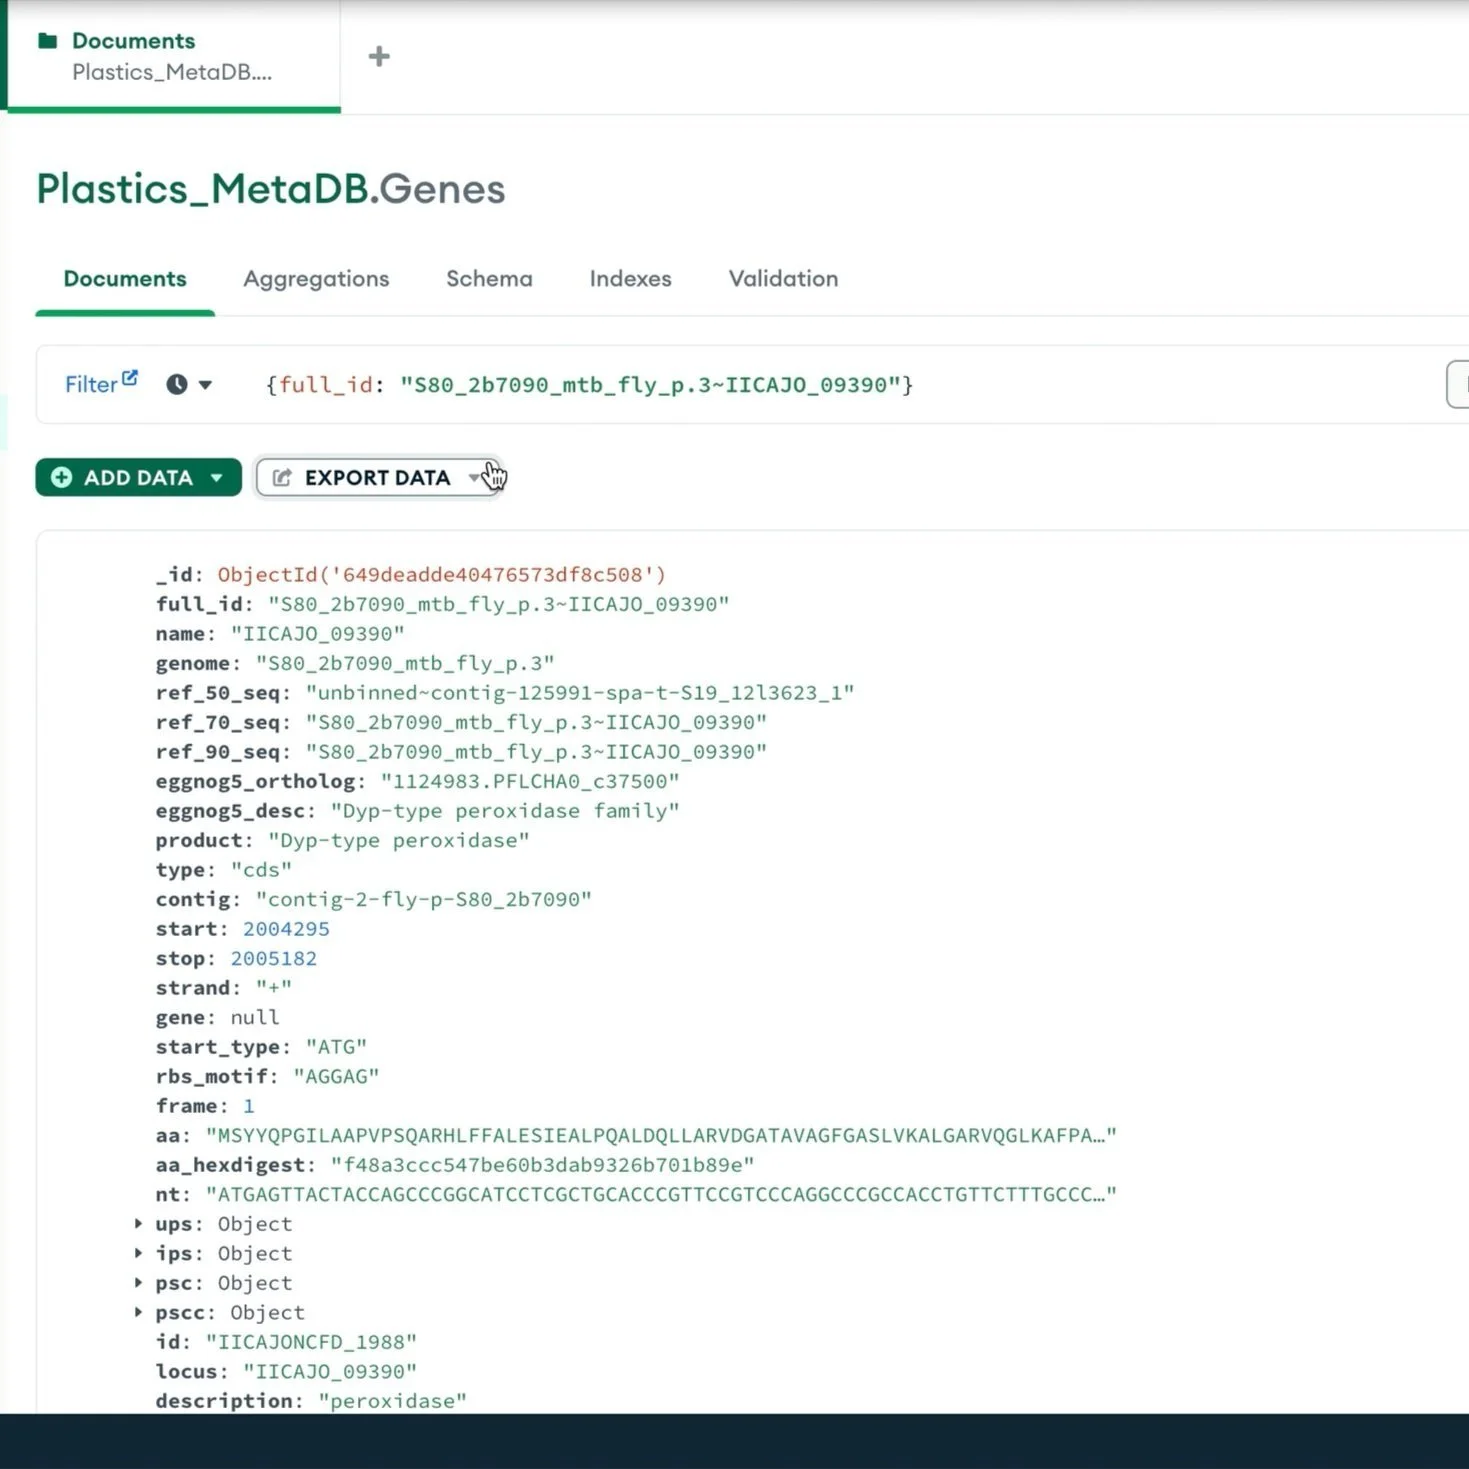Click the aa_hexdigest hash value
This screenshot has height=1469, width=1469.
[543, 1164]
